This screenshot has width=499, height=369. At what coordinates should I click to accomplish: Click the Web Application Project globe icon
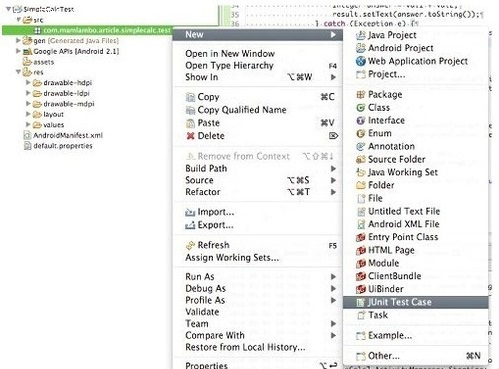pyautogui.click(x=361, y=61)
